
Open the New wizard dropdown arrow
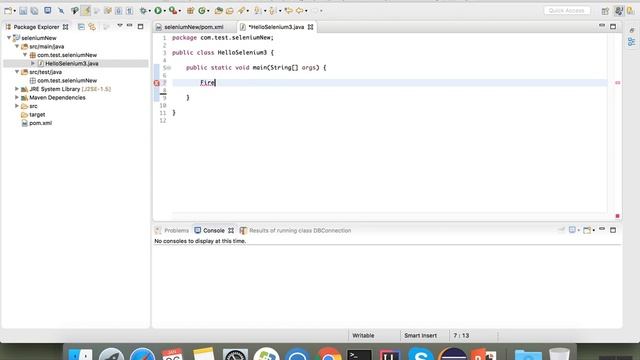tap(15, 11)
